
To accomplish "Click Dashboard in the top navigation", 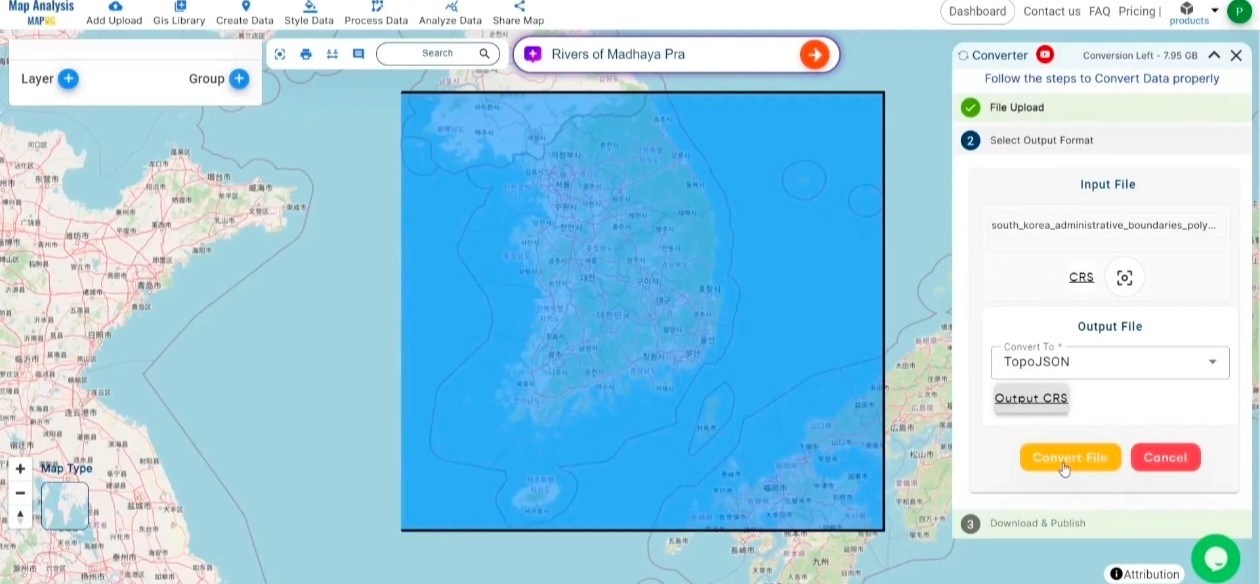I will (x=977, y=11).
